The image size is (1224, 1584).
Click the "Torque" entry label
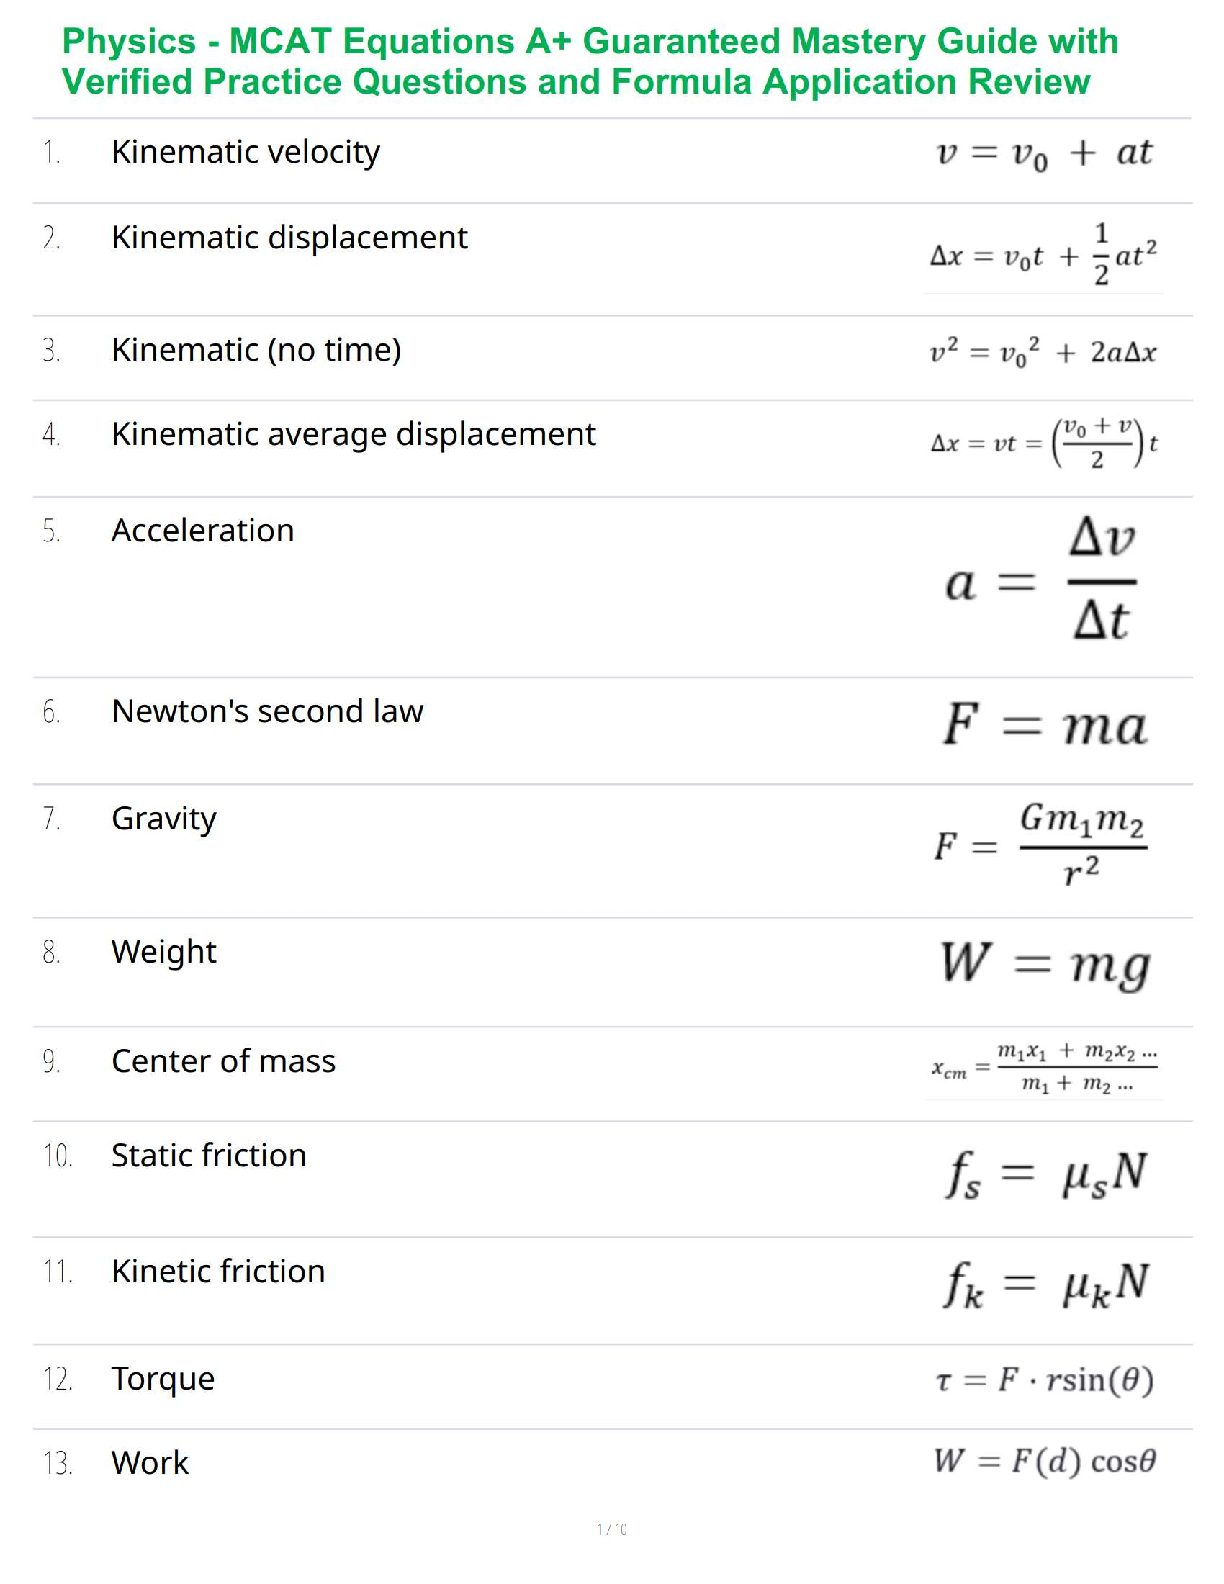pos(163,1379)
